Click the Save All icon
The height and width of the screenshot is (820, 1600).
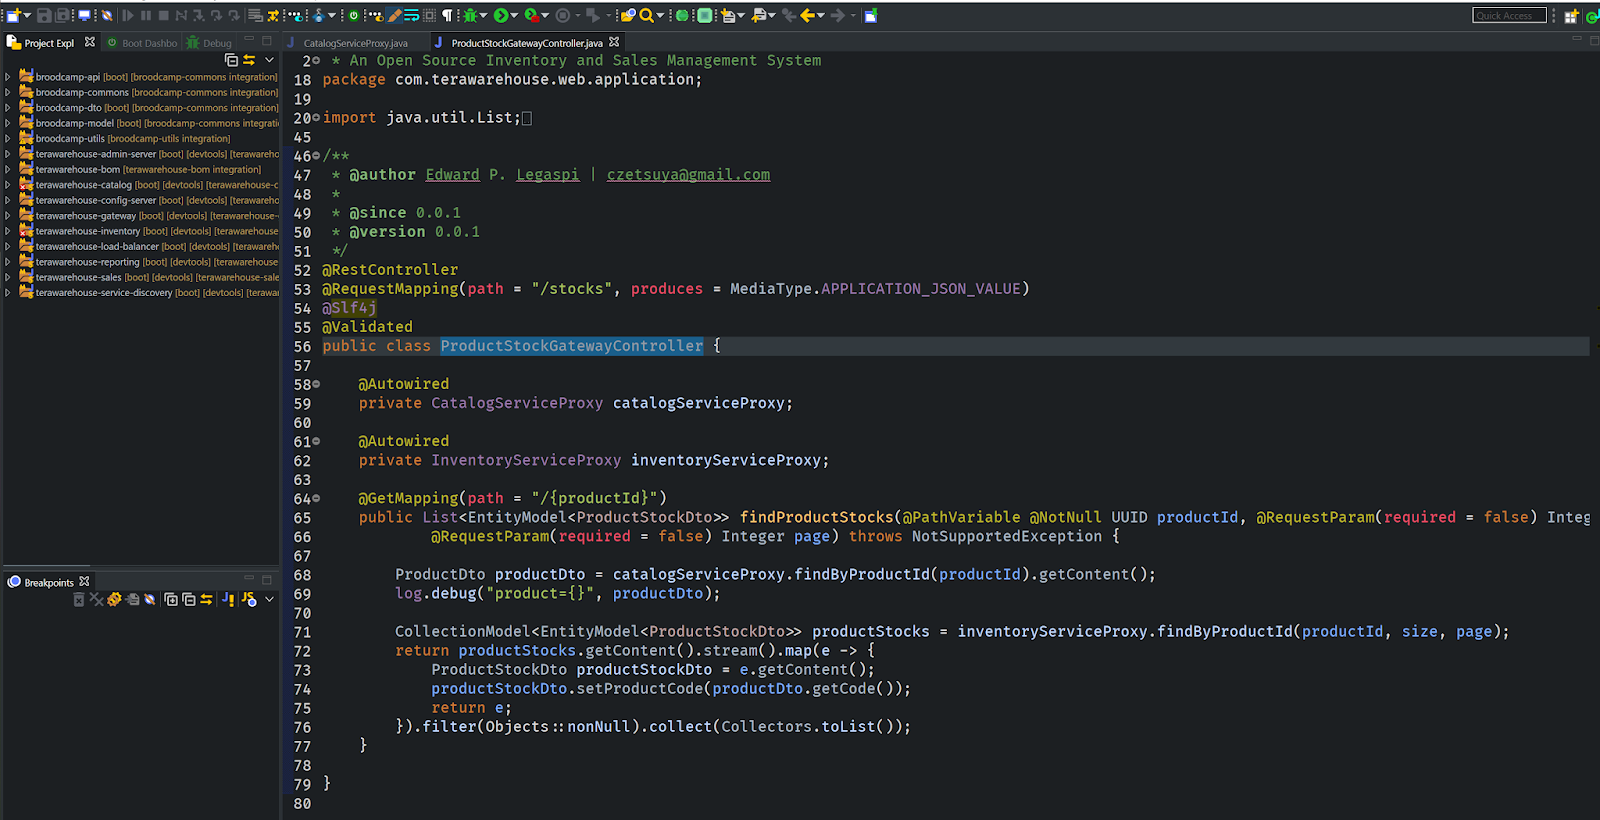[62, 15]
